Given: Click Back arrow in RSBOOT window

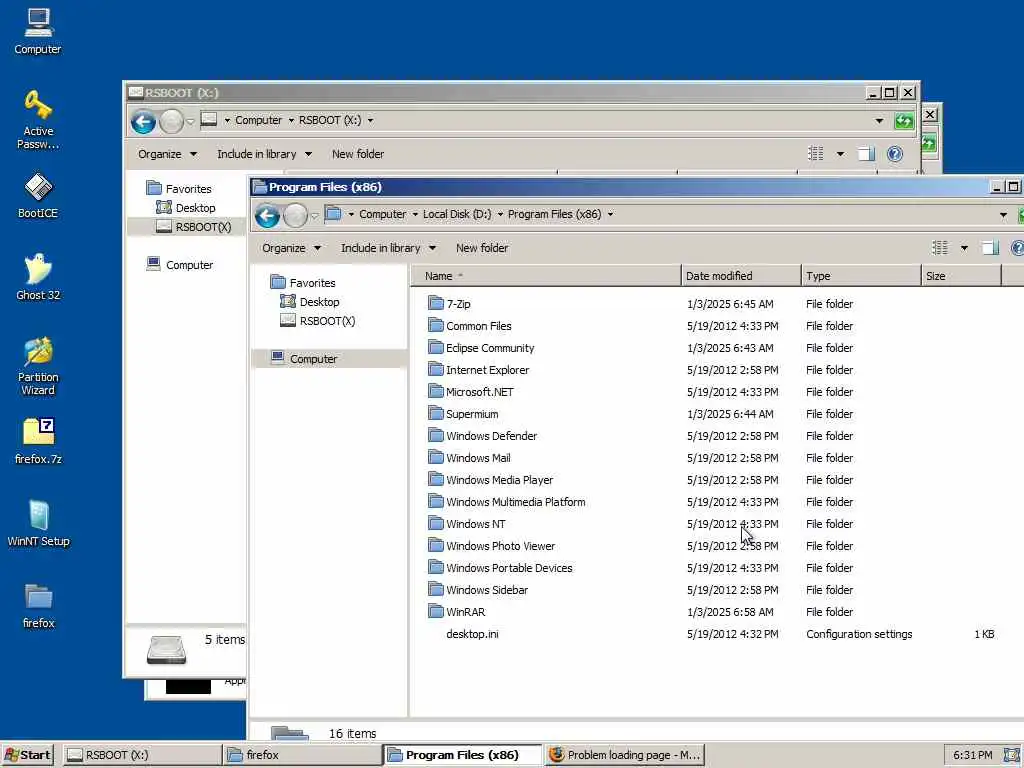Looking at the screenshot, I should click(143, 121).
